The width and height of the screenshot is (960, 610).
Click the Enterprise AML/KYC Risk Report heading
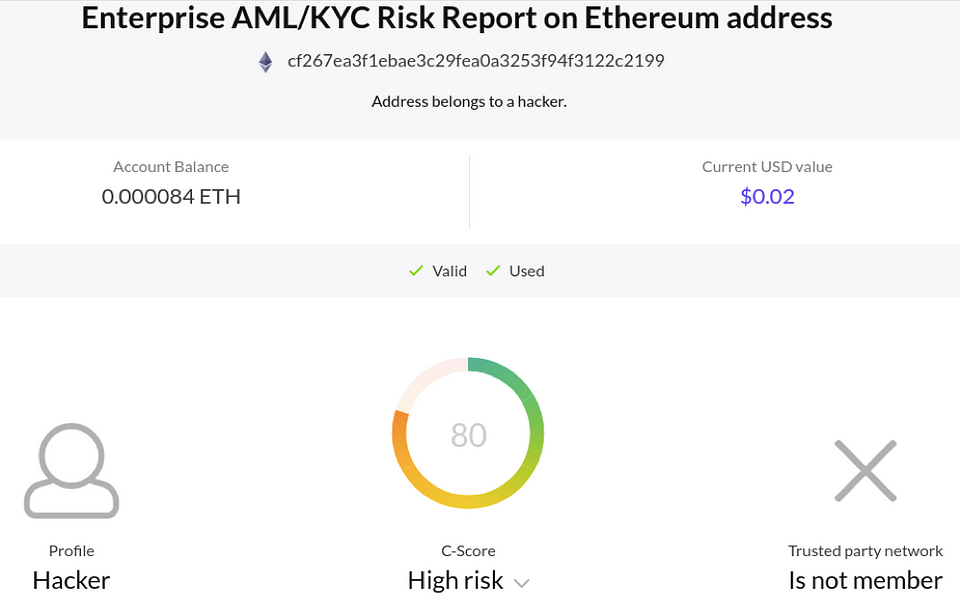click(x=457, y=17)
